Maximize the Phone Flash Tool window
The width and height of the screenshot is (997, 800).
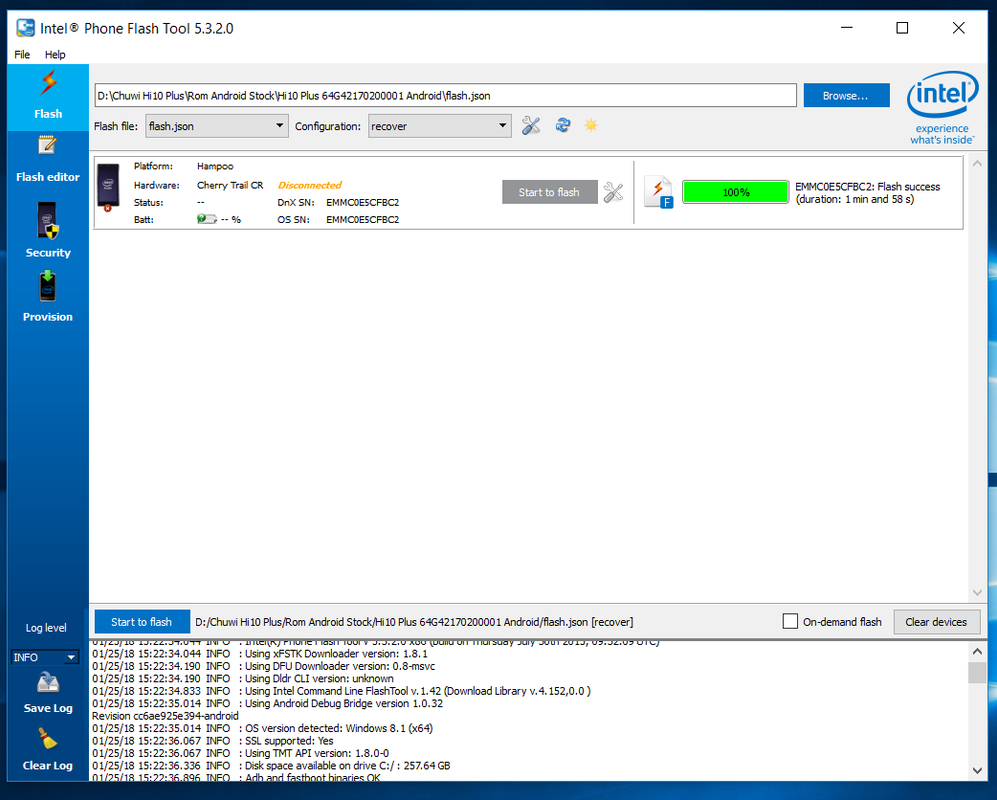(x=902, y=28)
